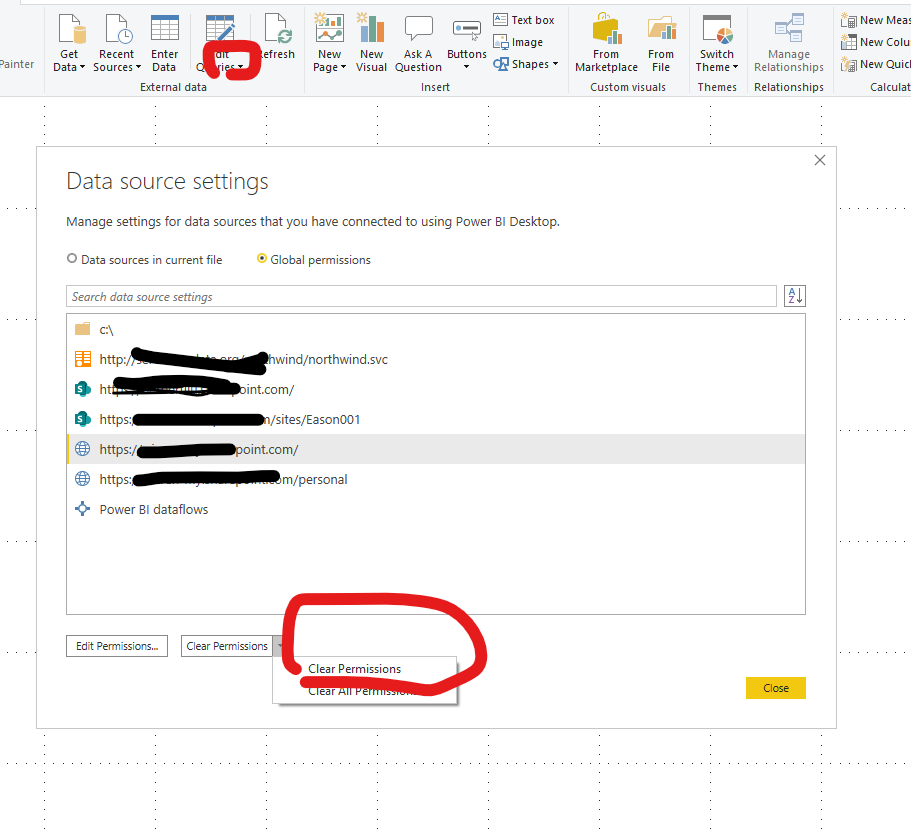Click the Clear Permissions split button

click(227, 646)
